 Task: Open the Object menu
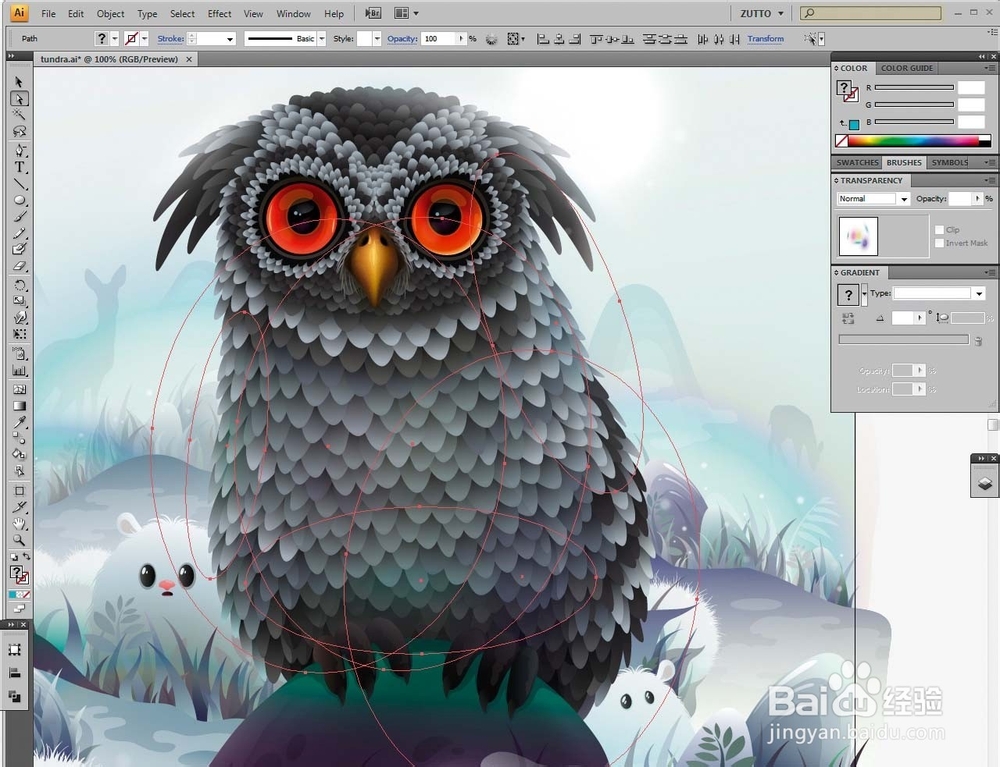(110, 13)
